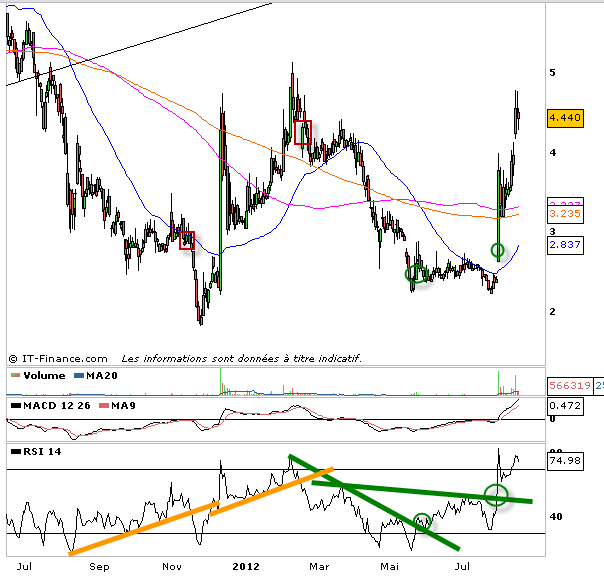Screen dimensions: 604x580
Task: Select the black trend line at top of the chart
Action: point(140,45)
